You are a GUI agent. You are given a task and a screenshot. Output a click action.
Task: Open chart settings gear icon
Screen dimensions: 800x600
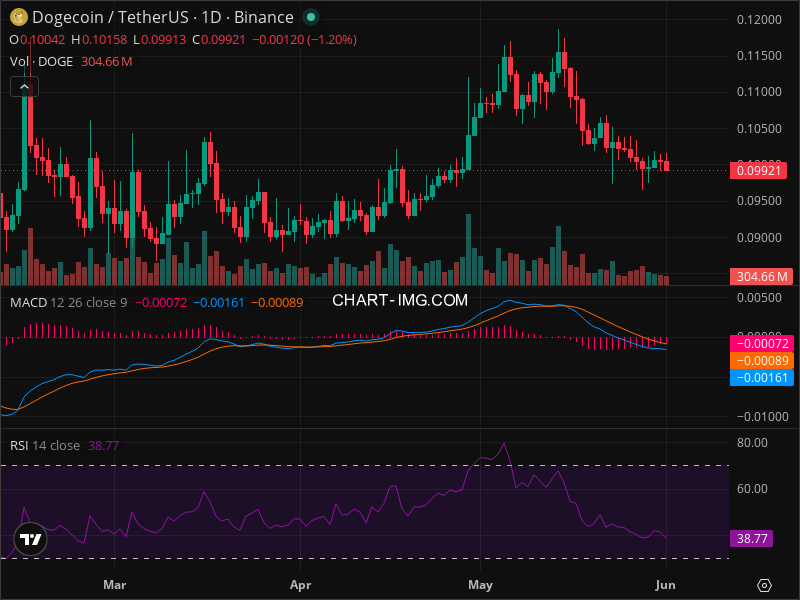764,585
